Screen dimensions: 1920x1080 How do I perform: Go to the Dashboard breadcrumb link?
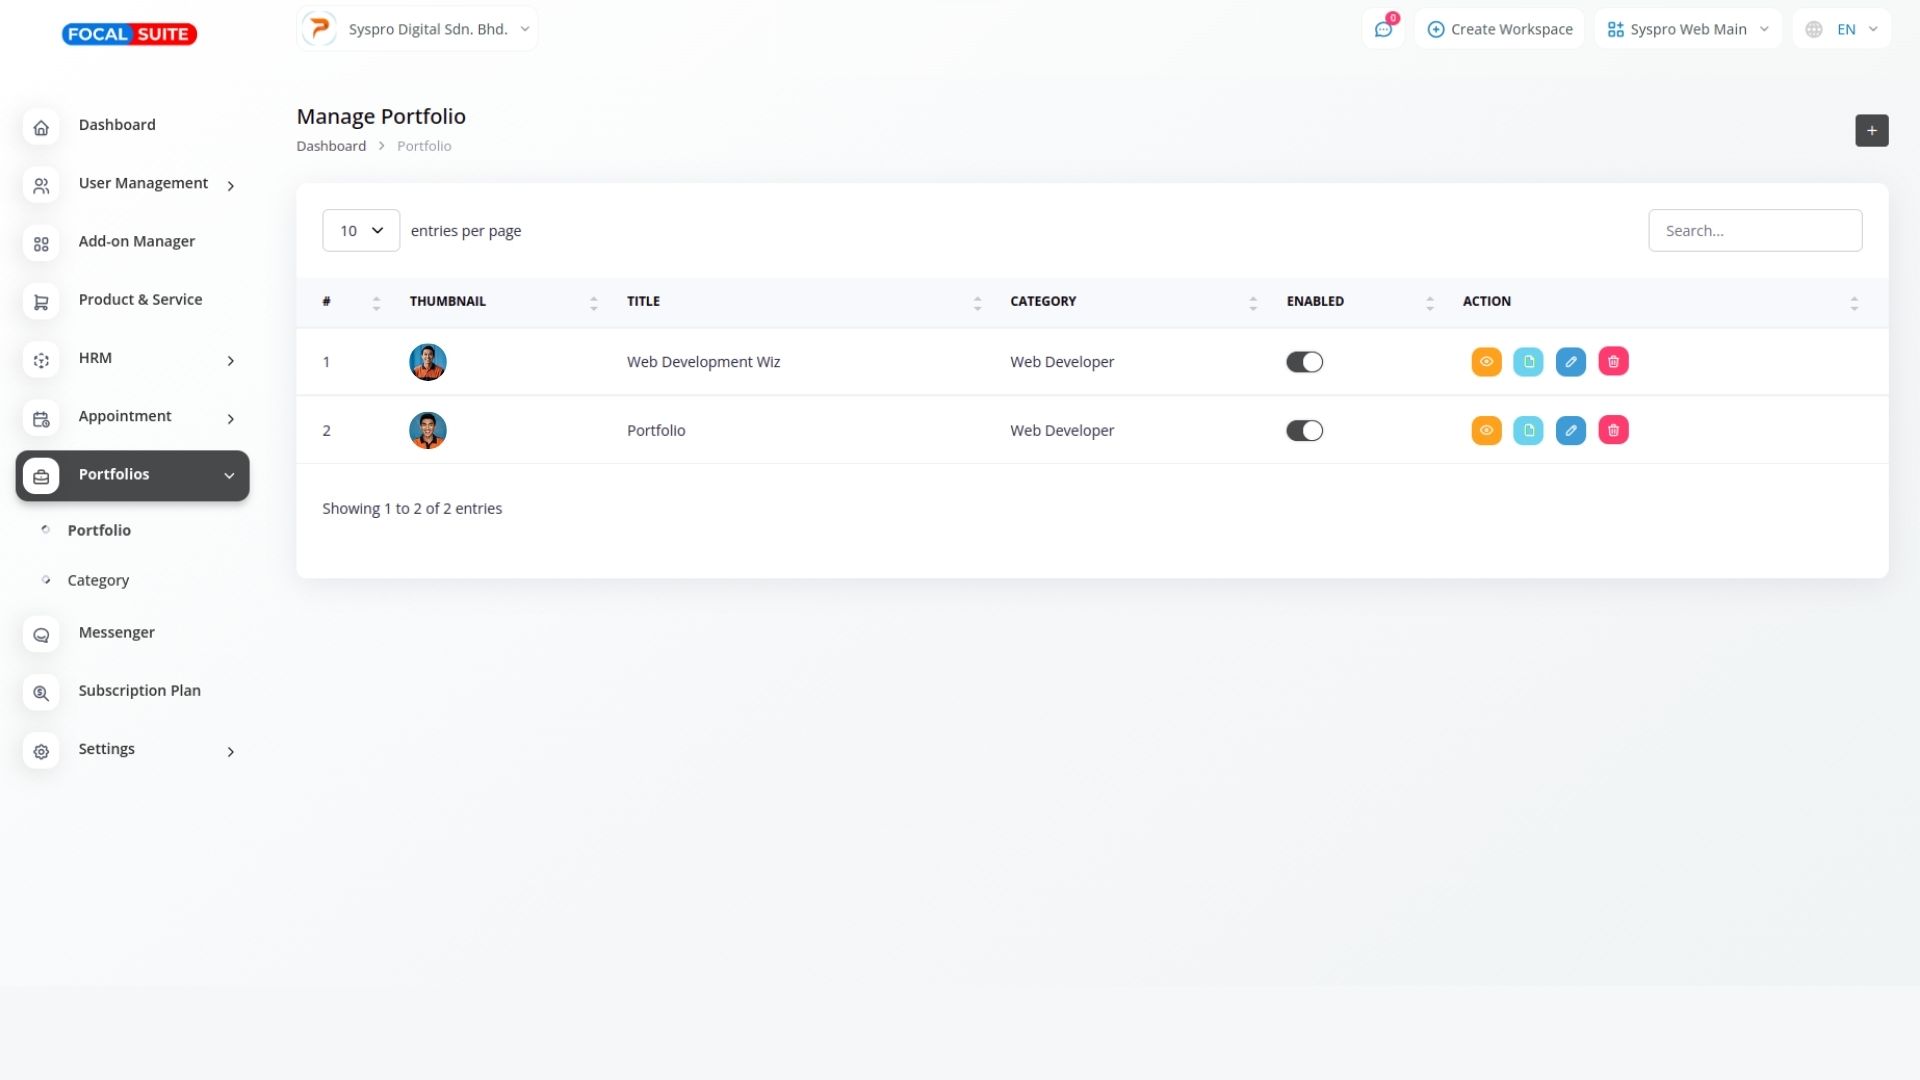coord(331,146)
